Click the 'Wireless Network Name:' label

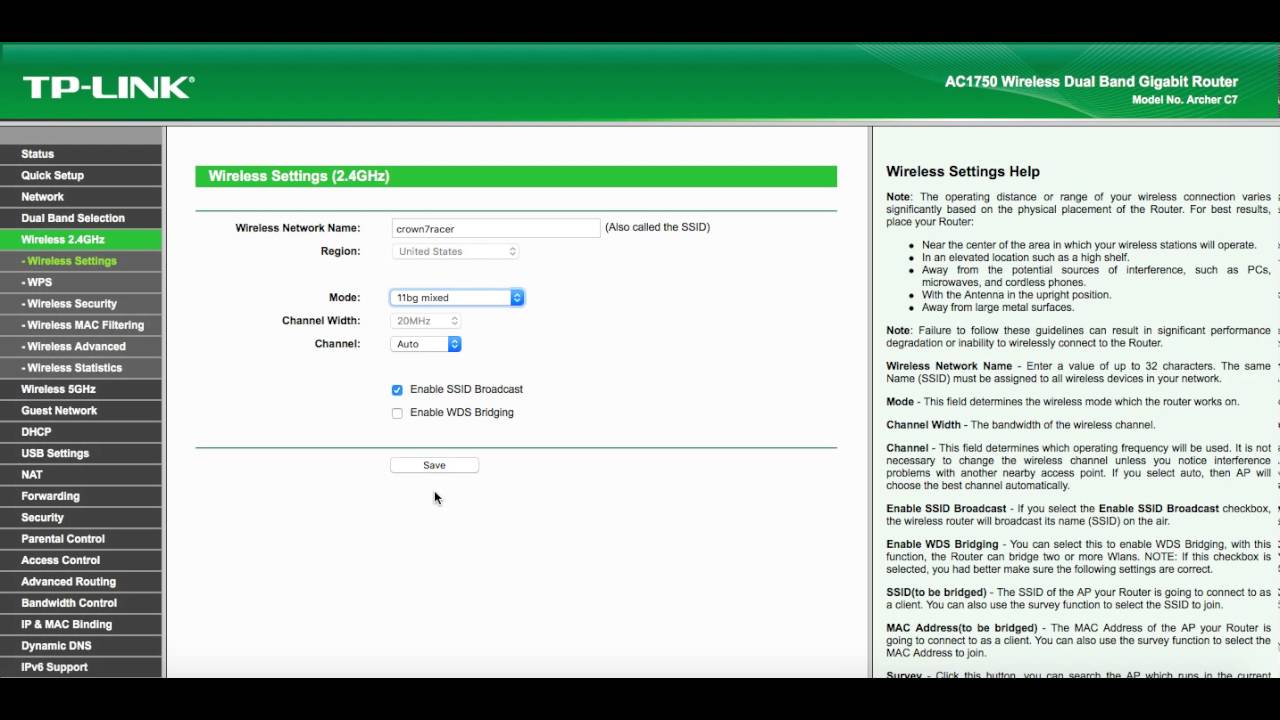[x=298, y=228]
